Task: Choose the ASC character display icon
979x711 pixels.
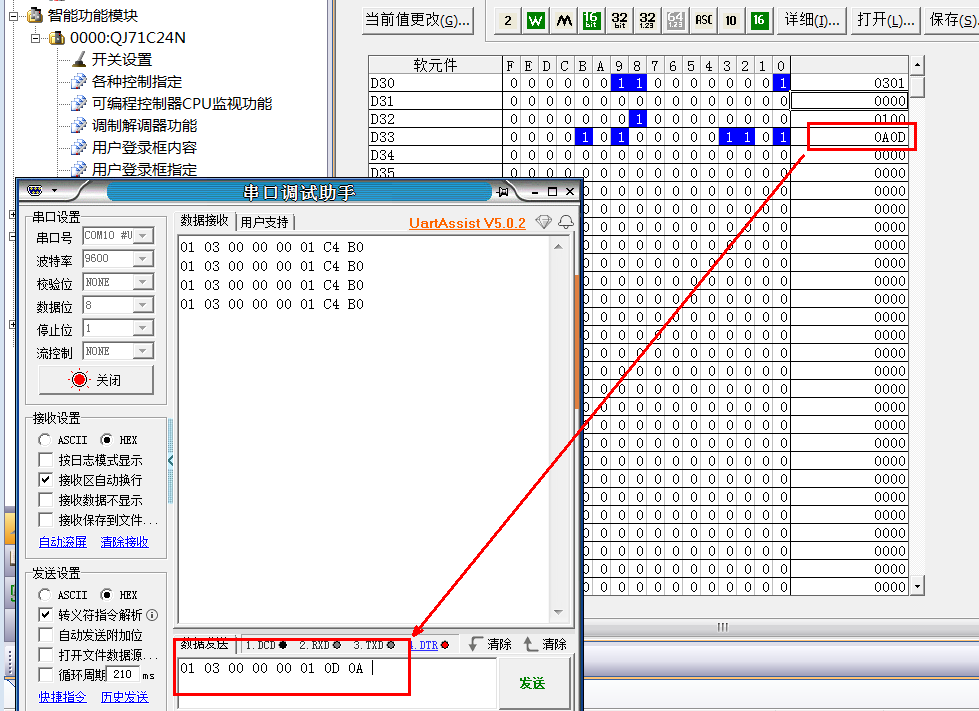Action: pyautogui.click(x=703, y=20)
